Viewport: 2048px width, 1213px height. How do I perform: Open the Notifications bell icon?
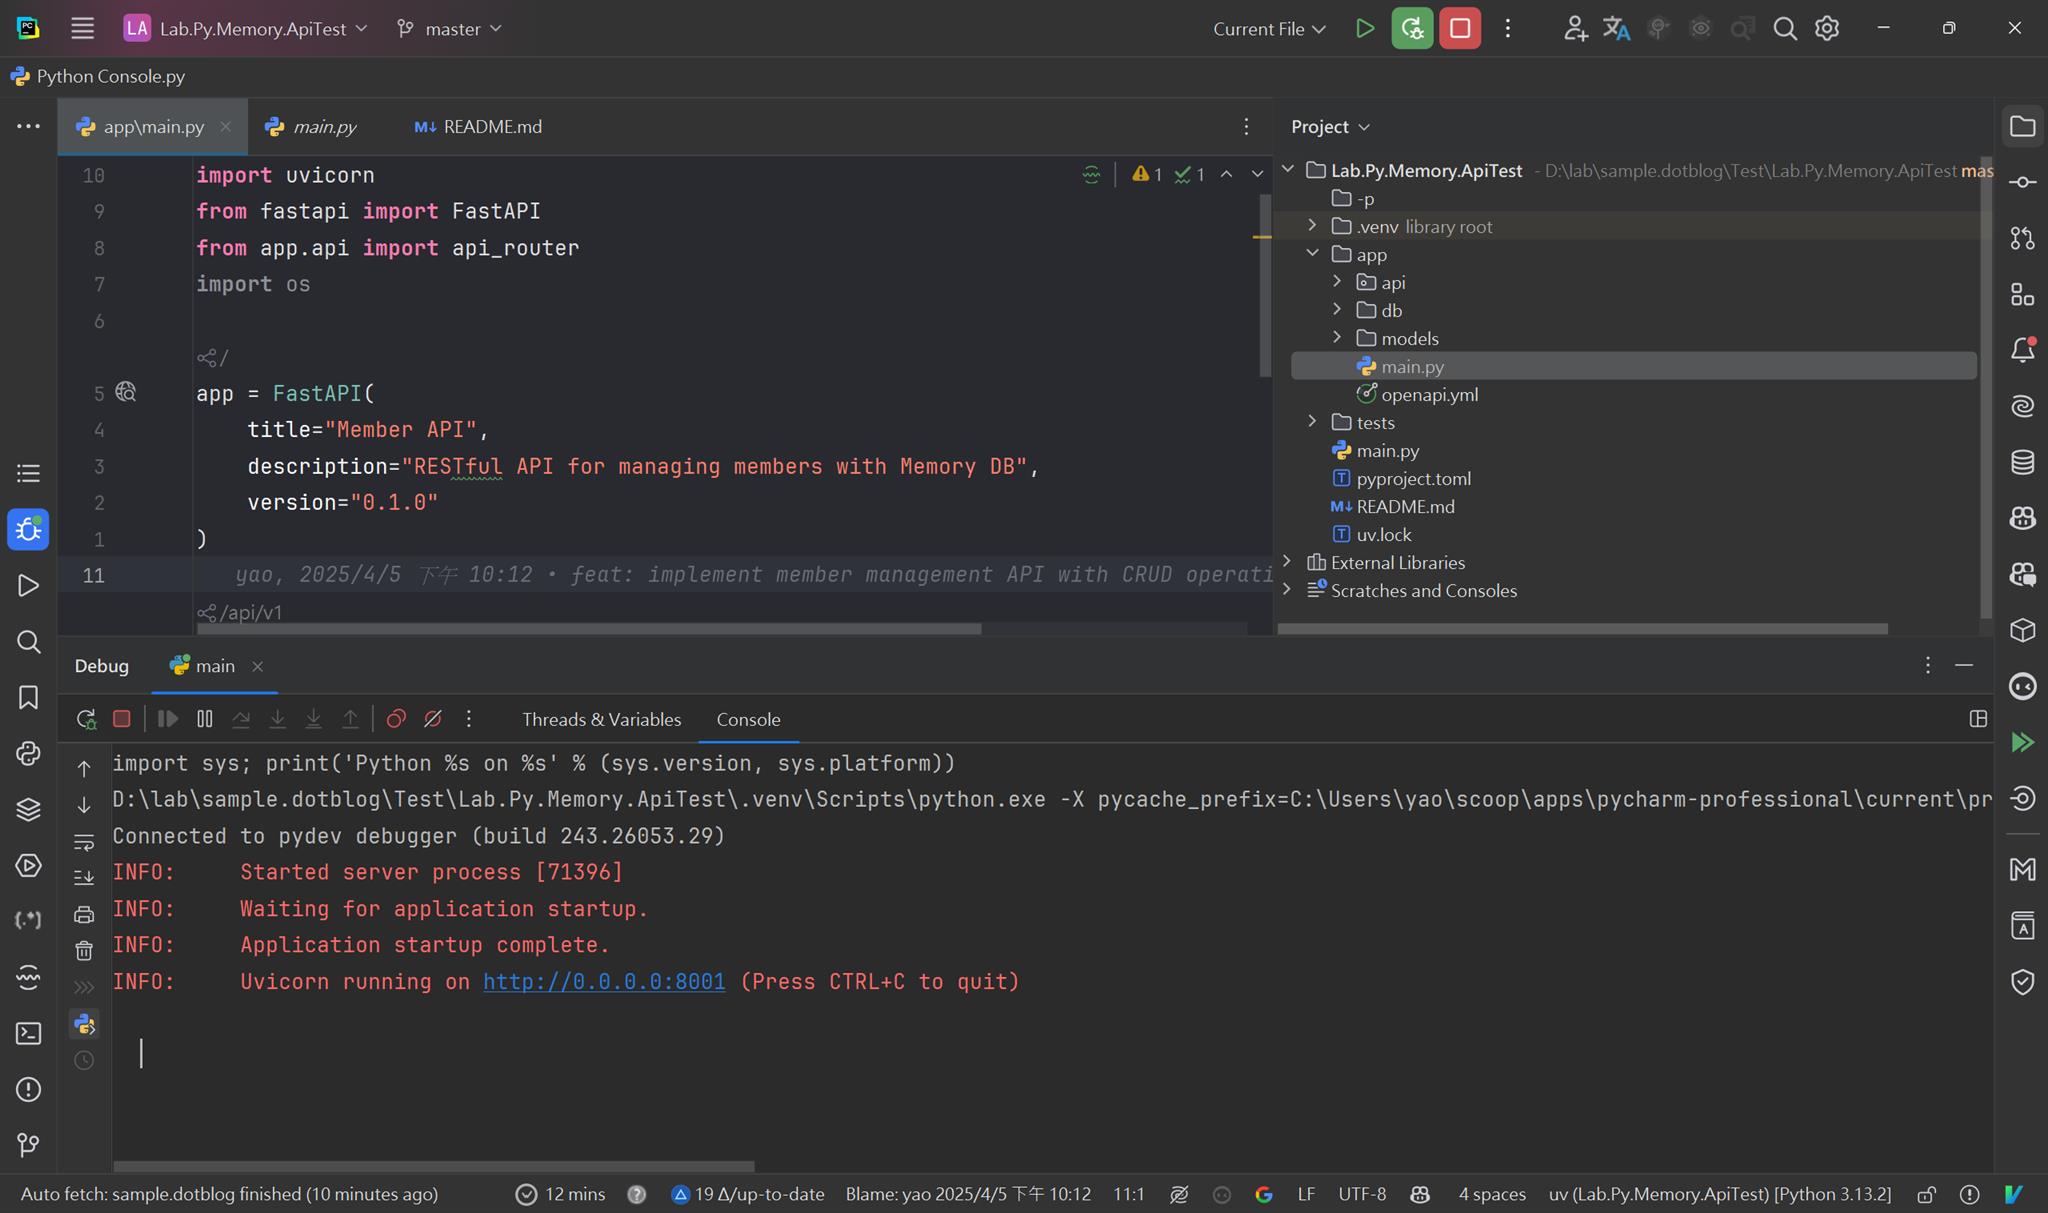point(2022,350)
